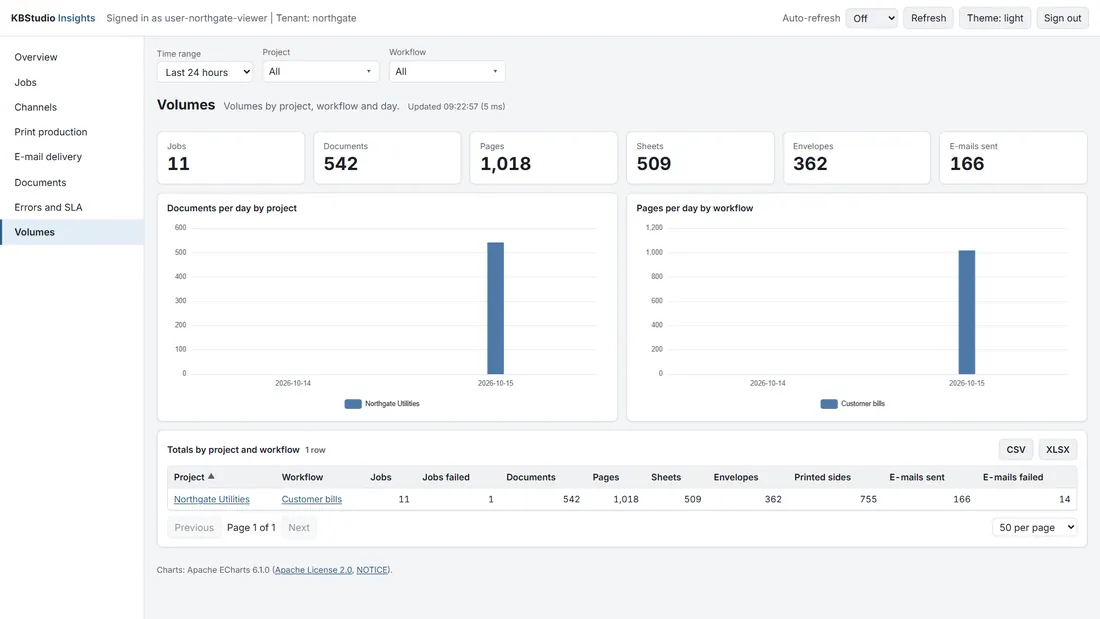Screen dimensions: 1100x619
Task: Sort by Documents column header
Action: click(x=531, y=477)
